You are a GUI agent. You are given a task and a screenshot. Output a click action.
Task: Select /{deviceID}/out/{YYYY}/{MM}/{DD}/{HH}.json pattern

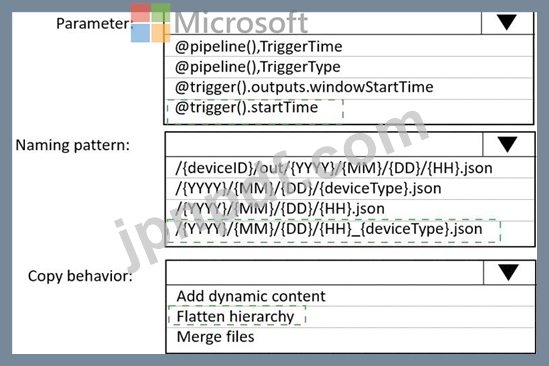(x=350, y=168)
